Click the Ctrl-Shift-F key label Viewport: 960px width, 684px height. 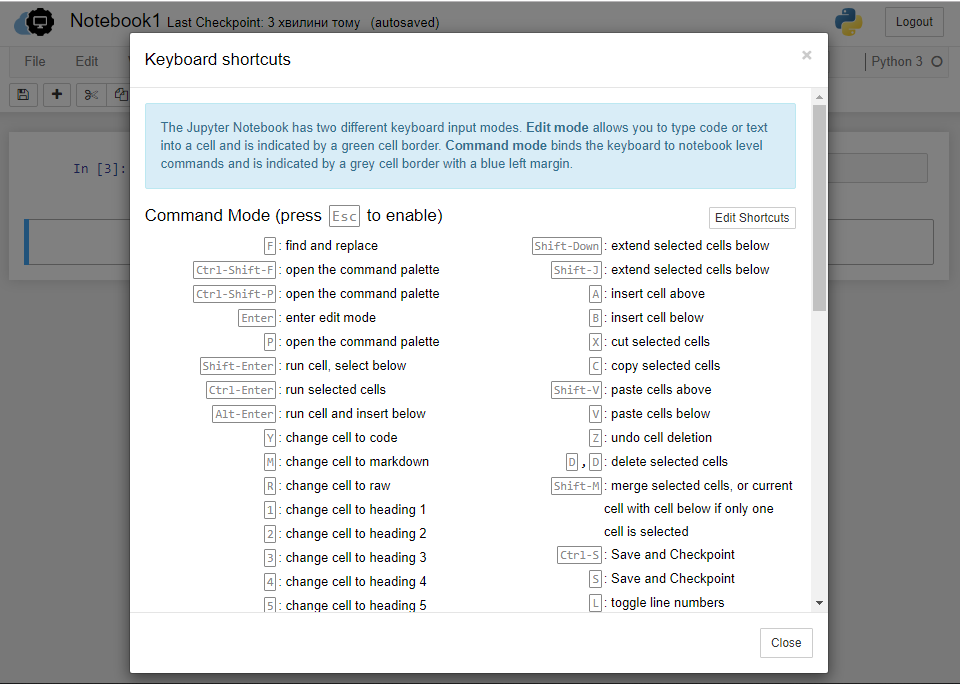(234, 270)
